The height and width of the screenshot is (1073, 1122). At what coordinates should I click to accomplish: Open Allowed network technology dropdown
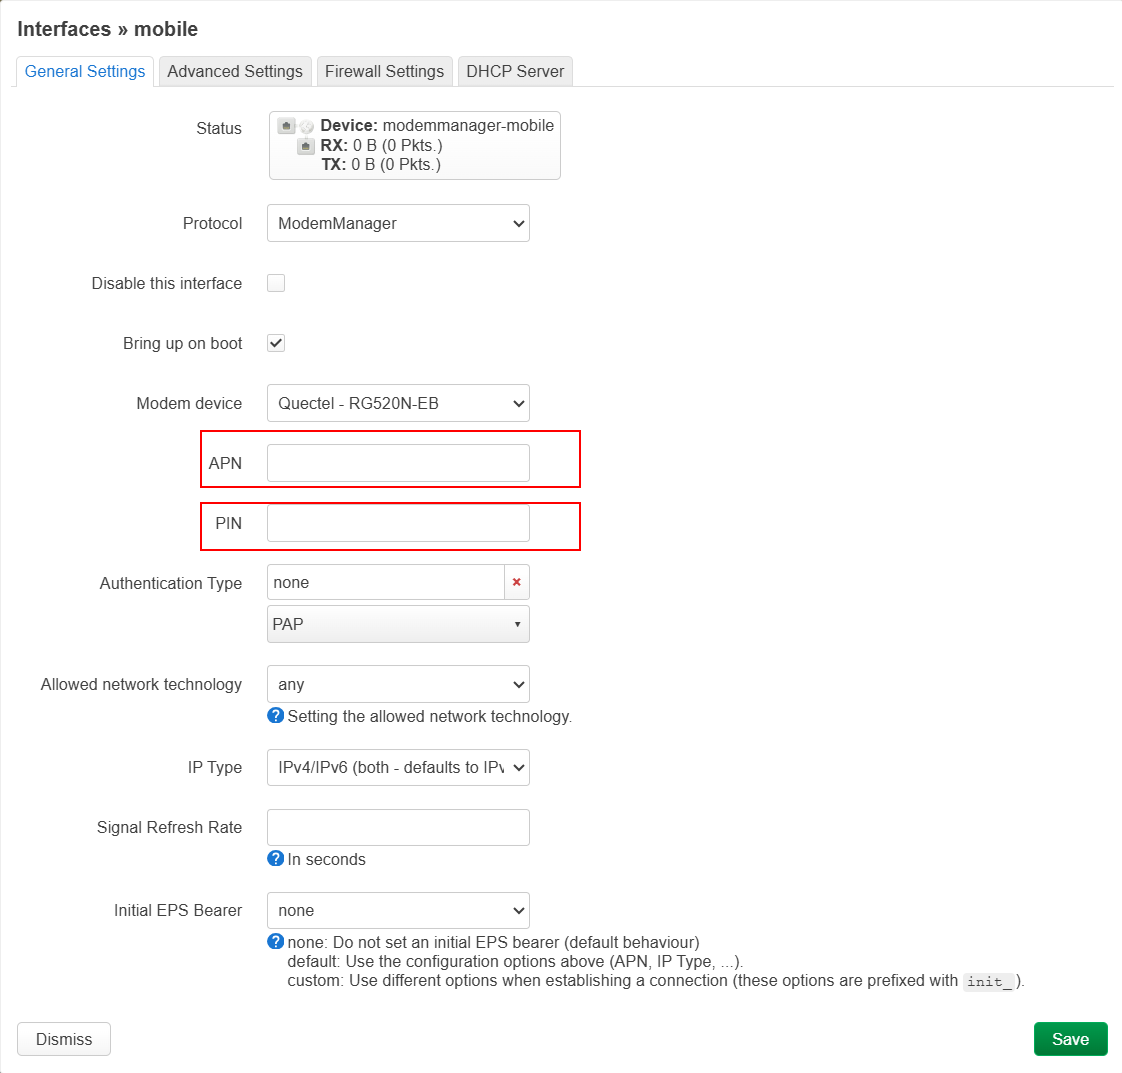pos(399,685)
